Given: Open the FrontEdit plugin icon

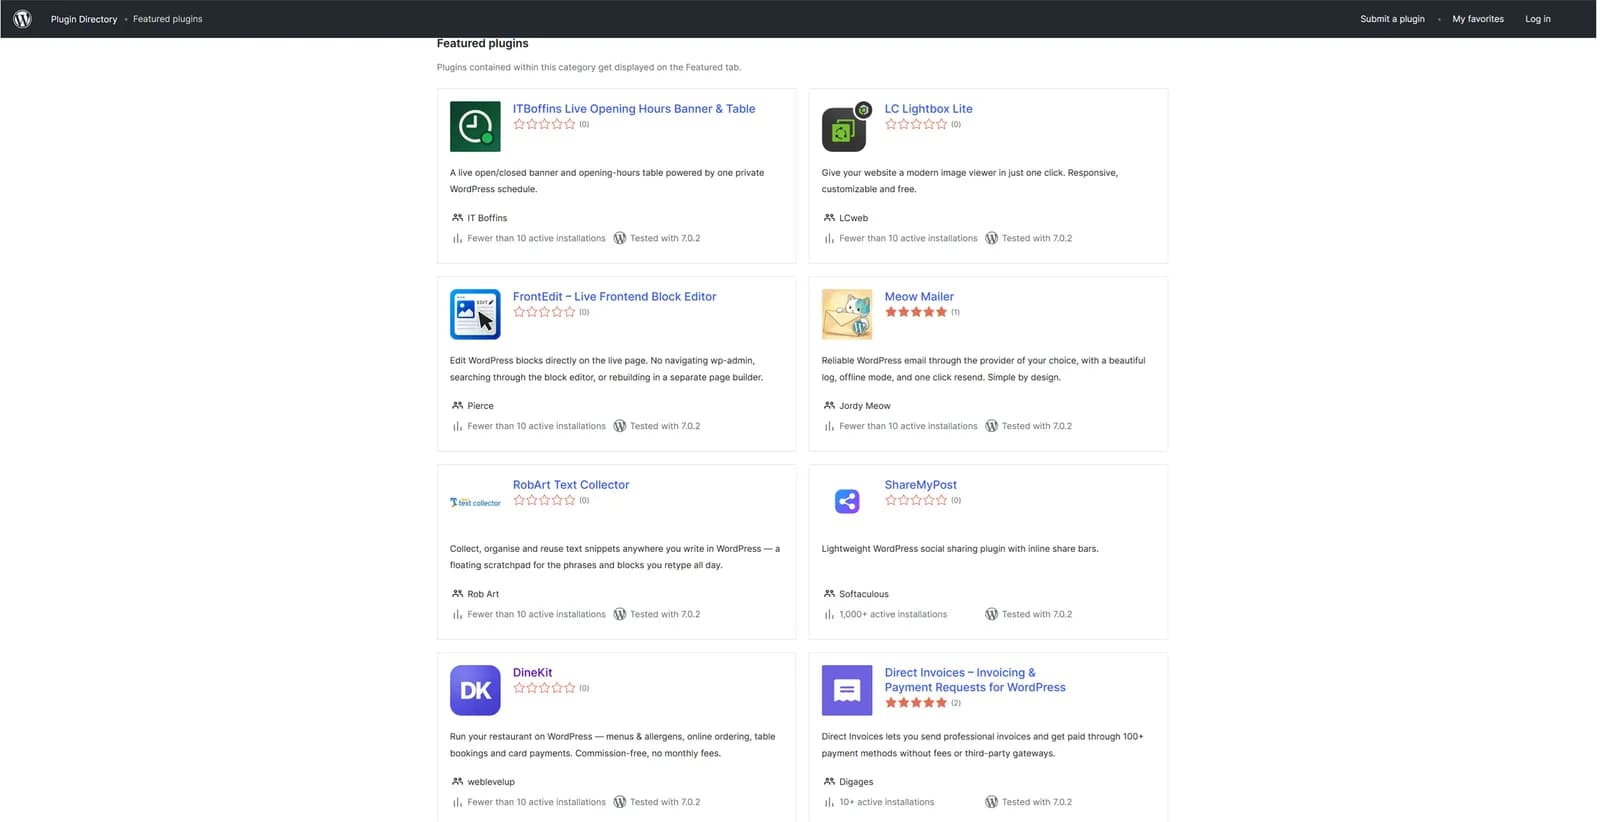Looking at the screenshot, I should pos(475,314).
